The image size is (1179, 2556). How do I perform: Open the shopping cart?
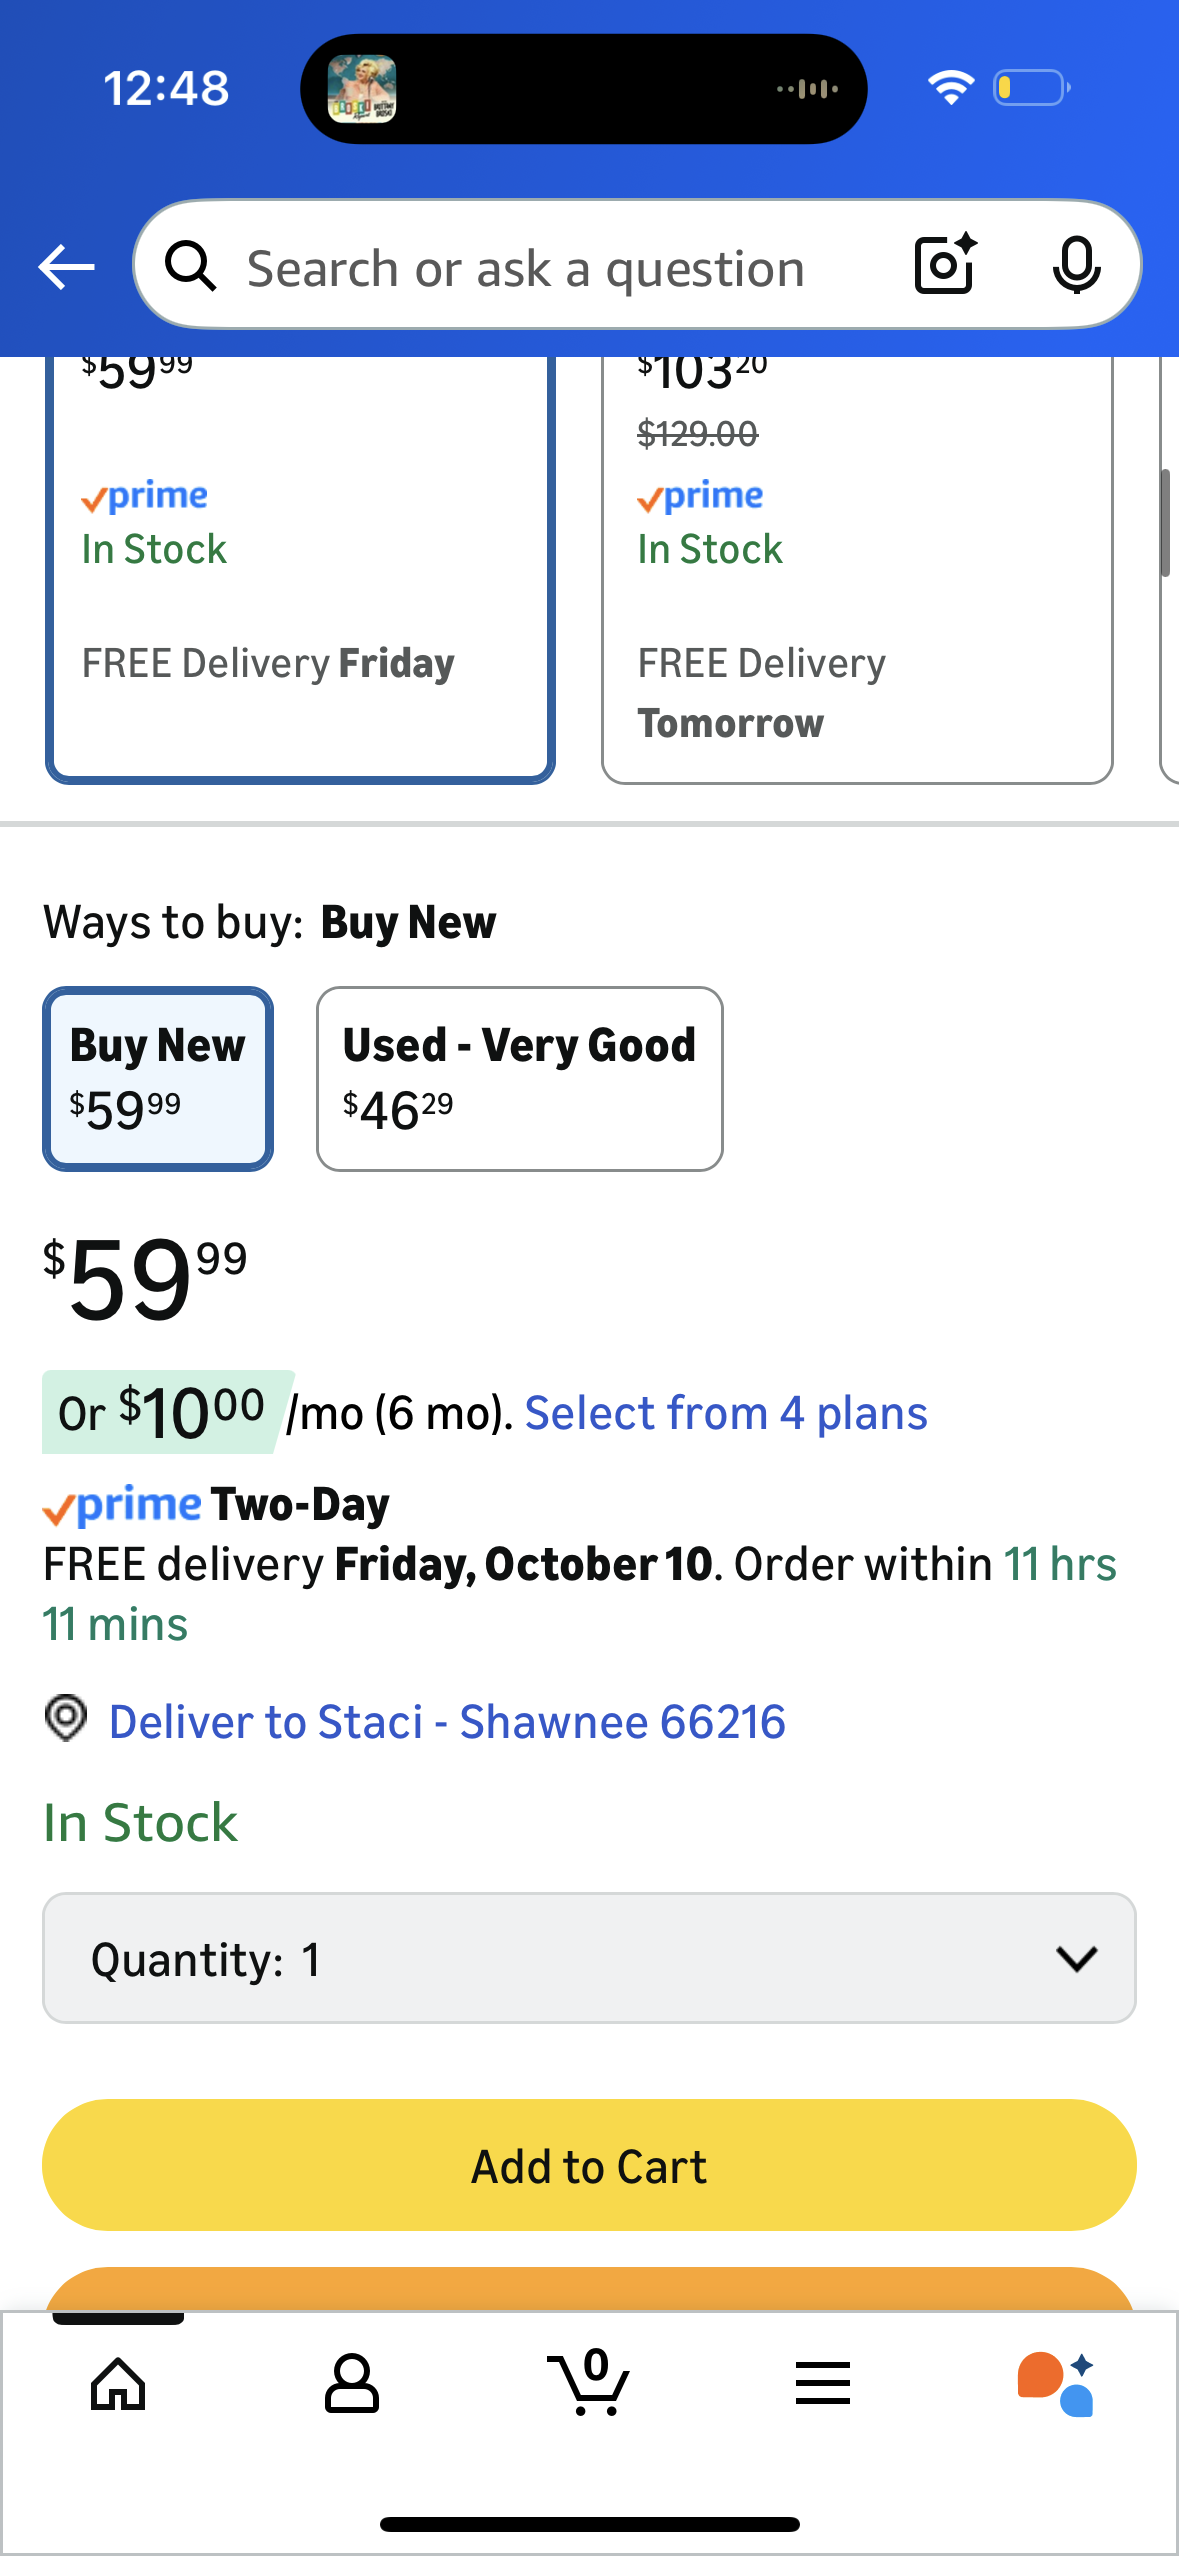tap(590, 2384)
